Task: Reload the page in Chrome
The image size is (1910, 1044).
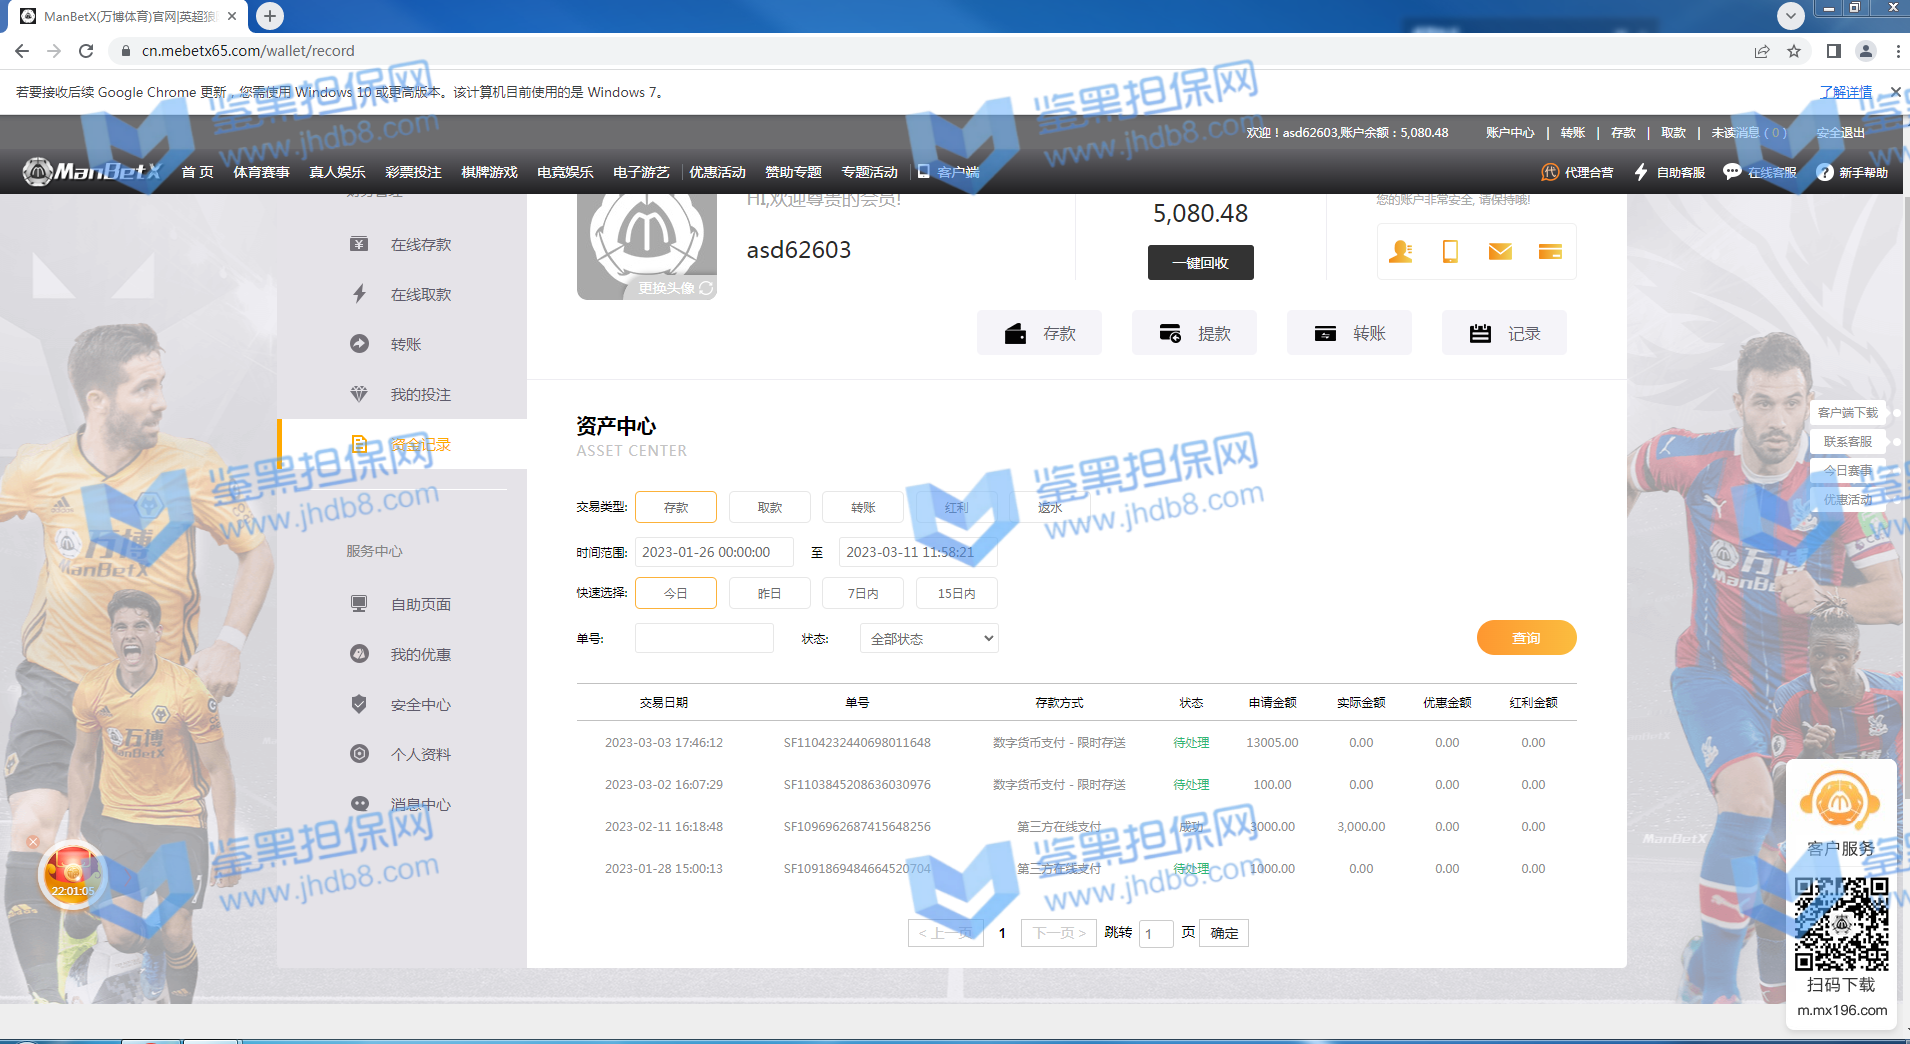Action: pos(86,51)
